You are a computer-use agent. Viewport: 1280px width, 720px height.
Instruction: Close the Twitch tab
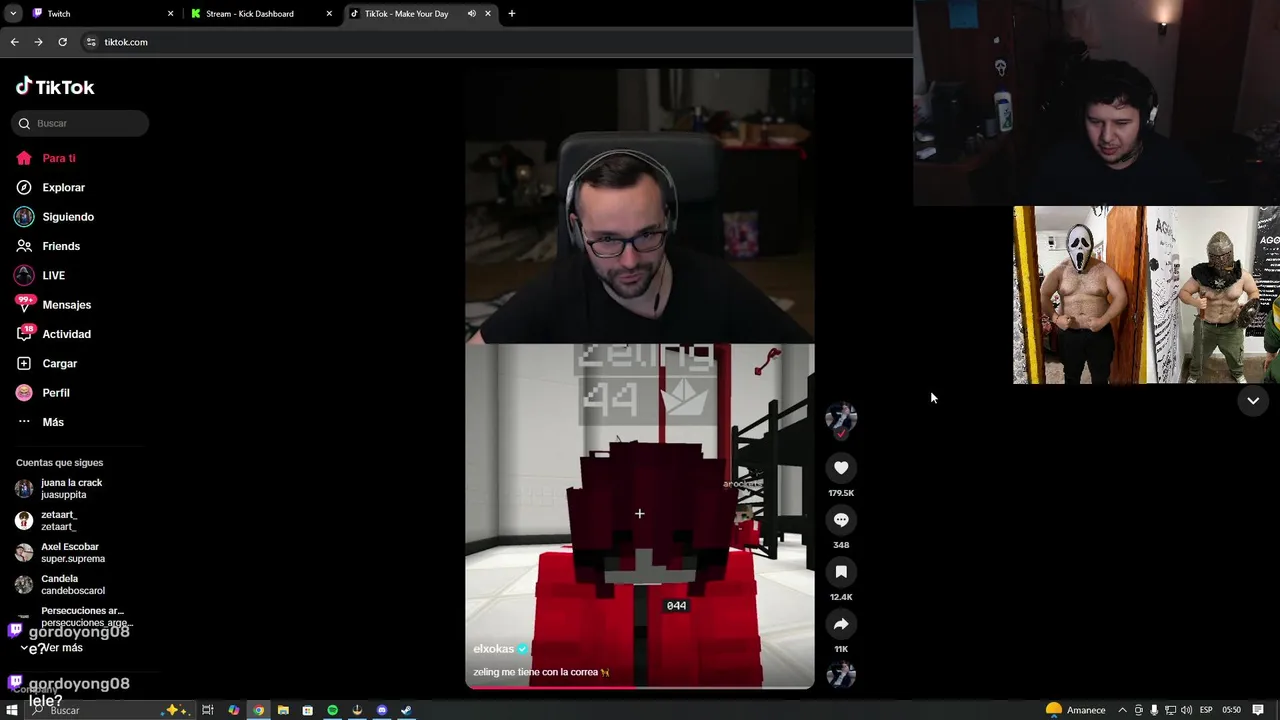[170, 14]
